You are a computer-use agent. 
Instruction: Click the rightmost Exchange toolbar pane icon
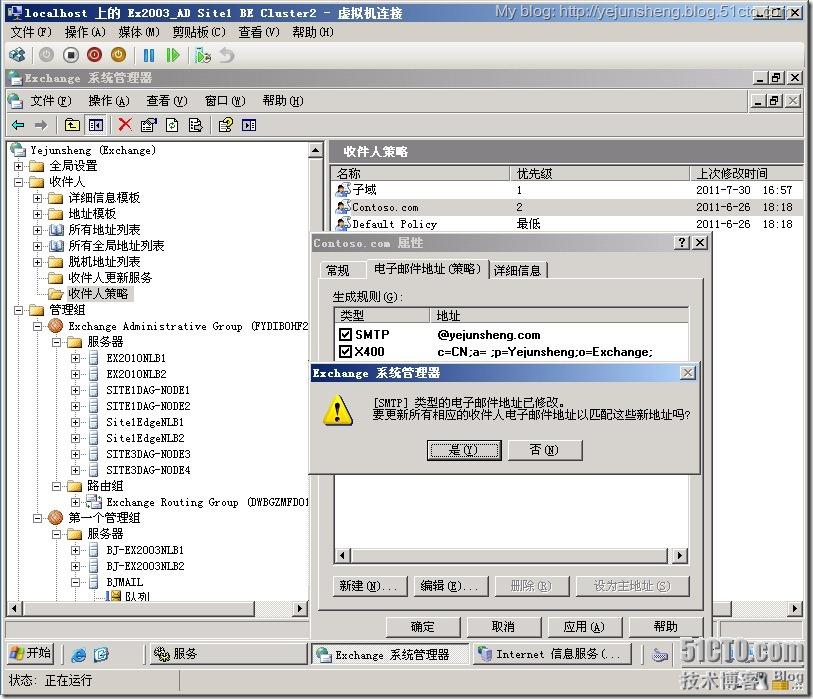point(249,125)
